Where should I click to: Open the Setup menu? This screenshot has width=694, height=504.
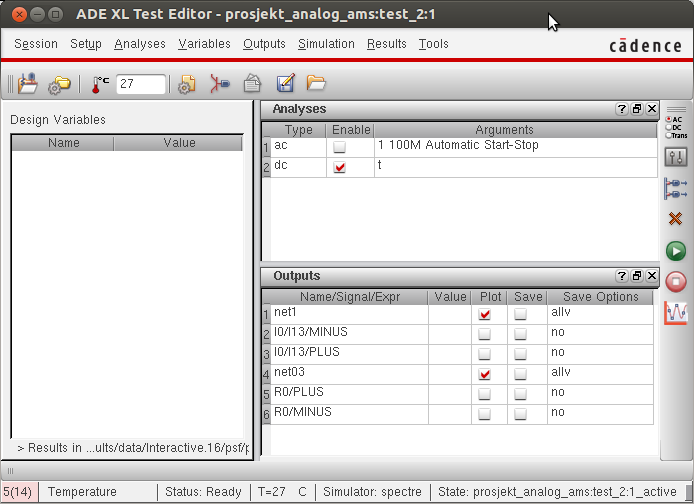coord(86,44)
